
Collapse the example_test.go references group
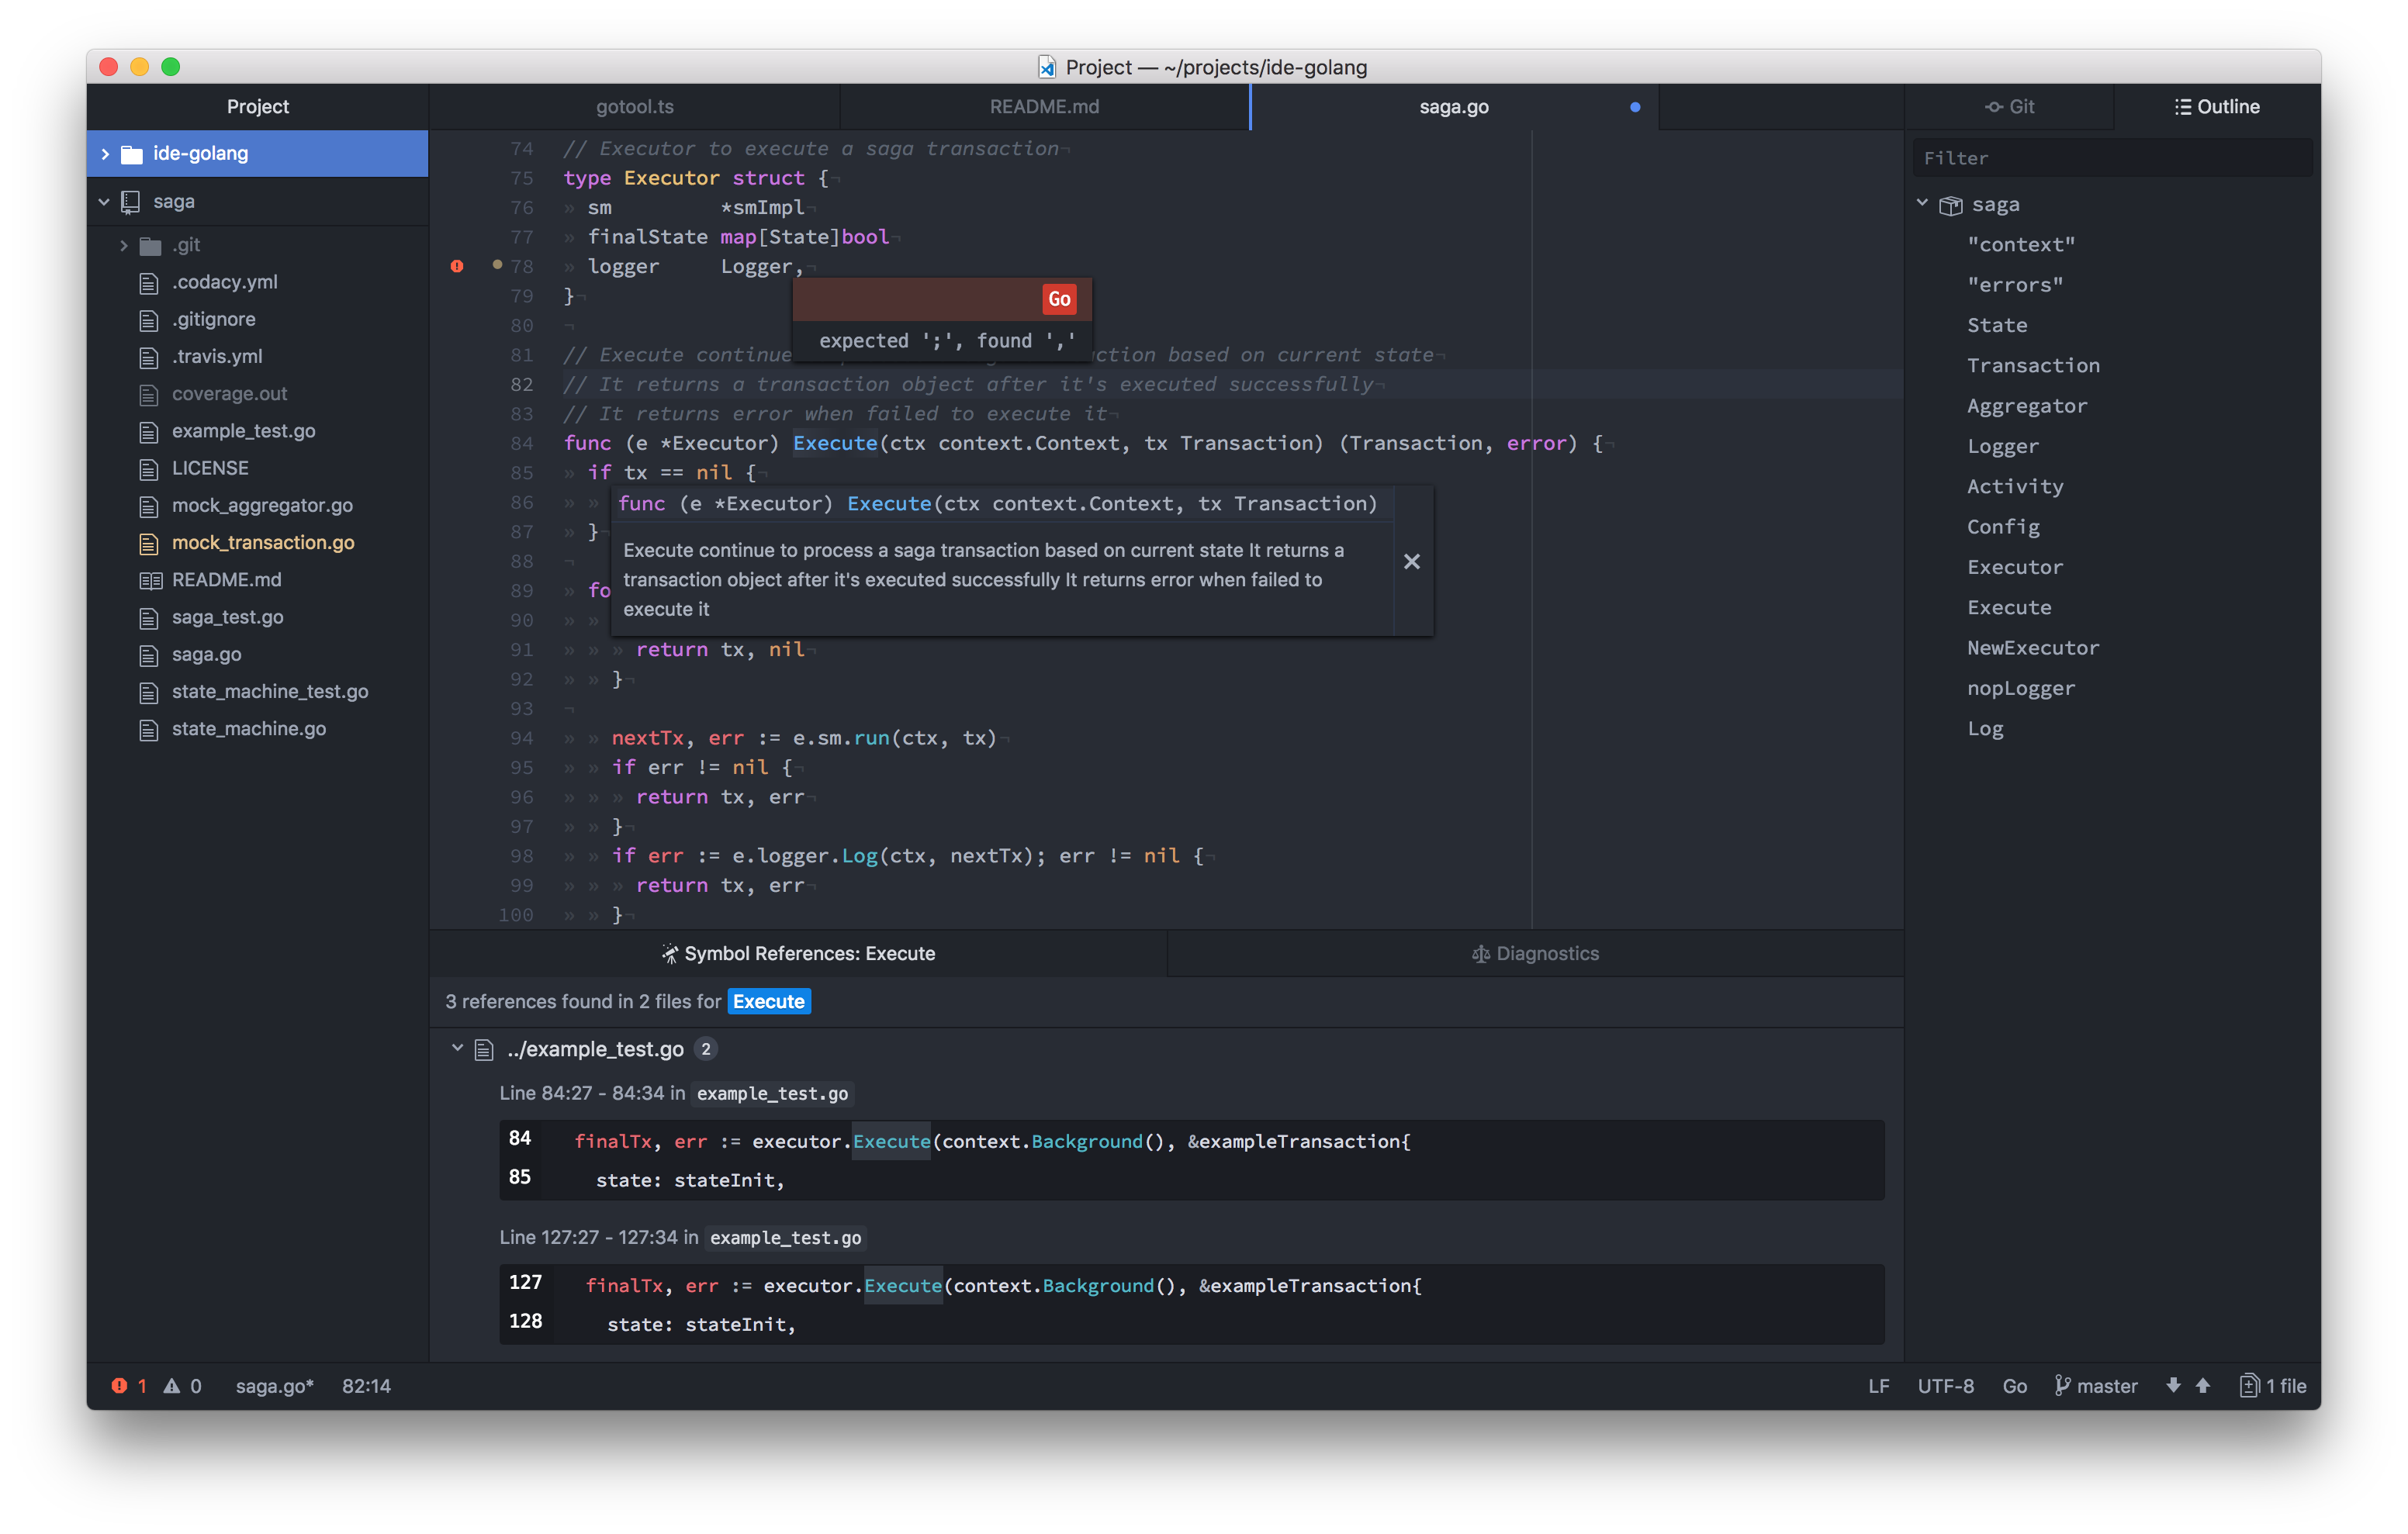(457, 1048)
